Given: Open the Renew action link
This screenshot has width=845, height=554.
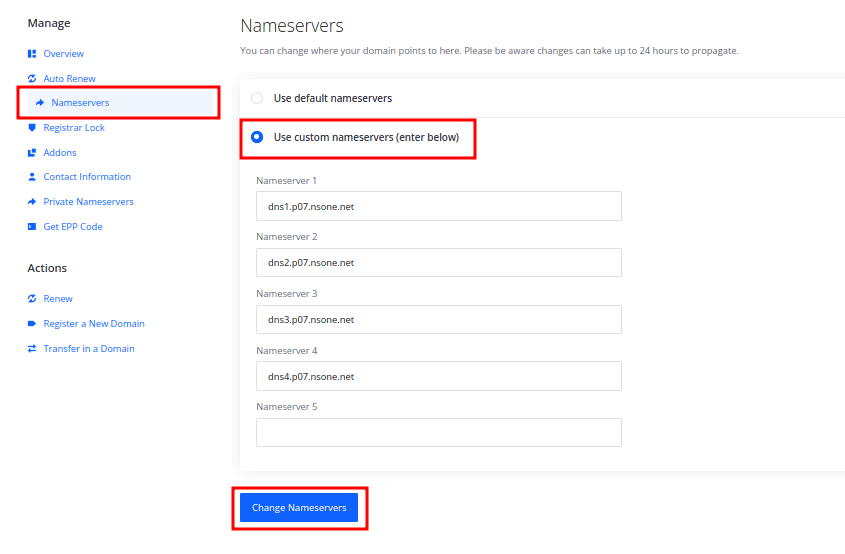Looking at the screenshot, I should point(57,299).
